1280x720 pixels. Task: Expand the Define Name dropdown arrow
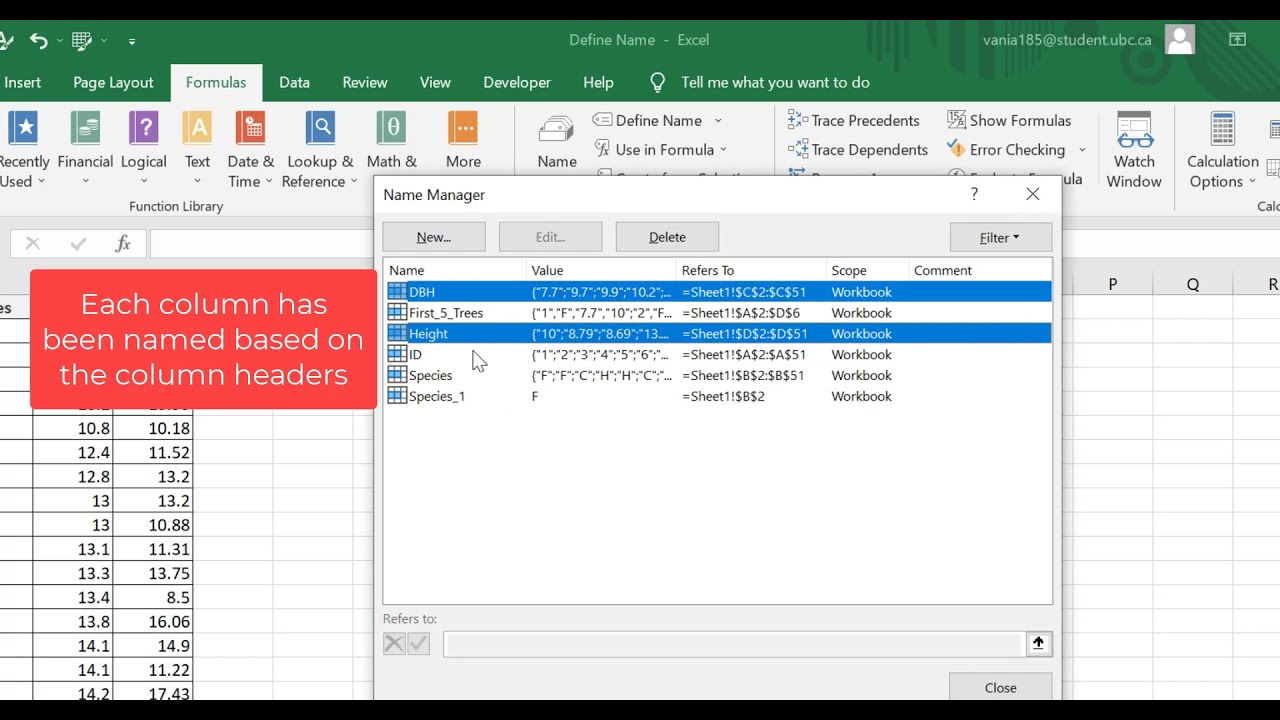point(718,121)
